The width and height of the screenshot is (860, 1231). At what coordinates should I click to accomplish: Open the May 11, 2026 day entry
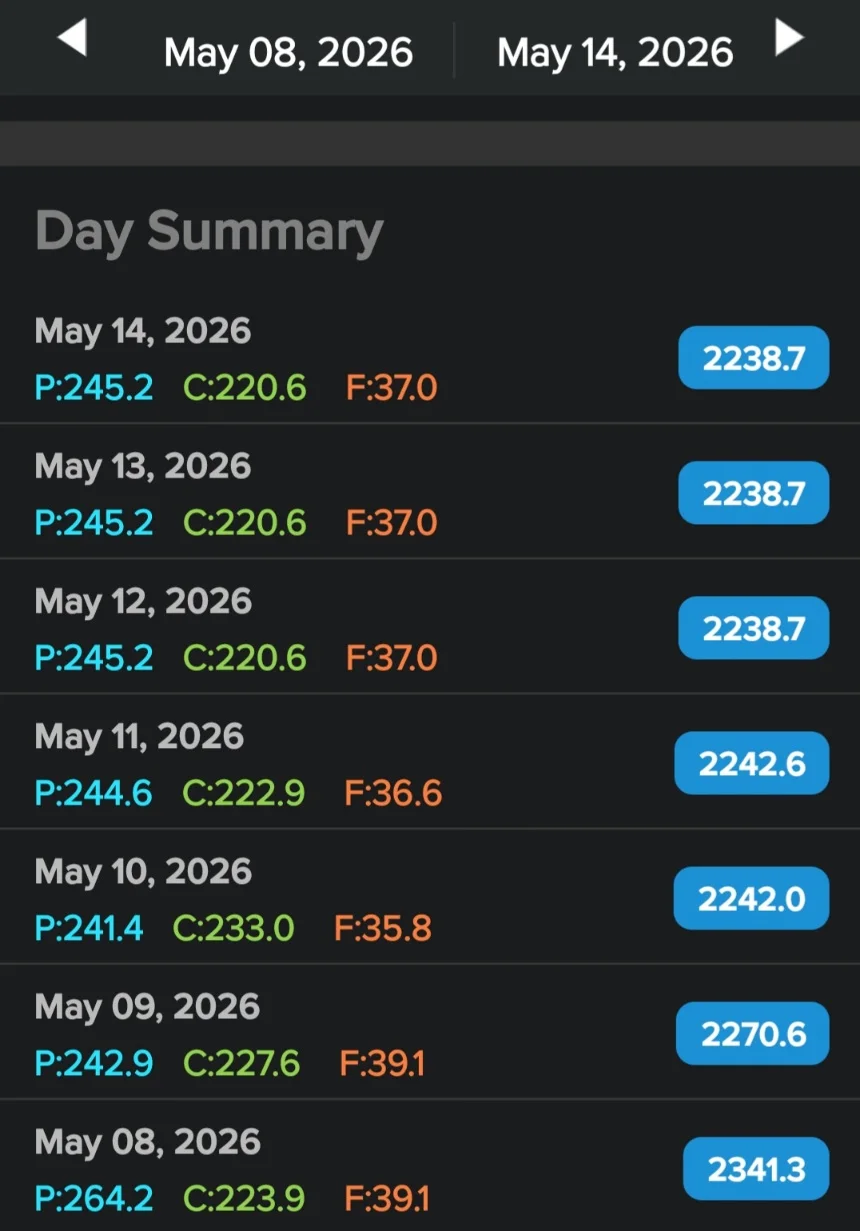click(x=430, y=761)
